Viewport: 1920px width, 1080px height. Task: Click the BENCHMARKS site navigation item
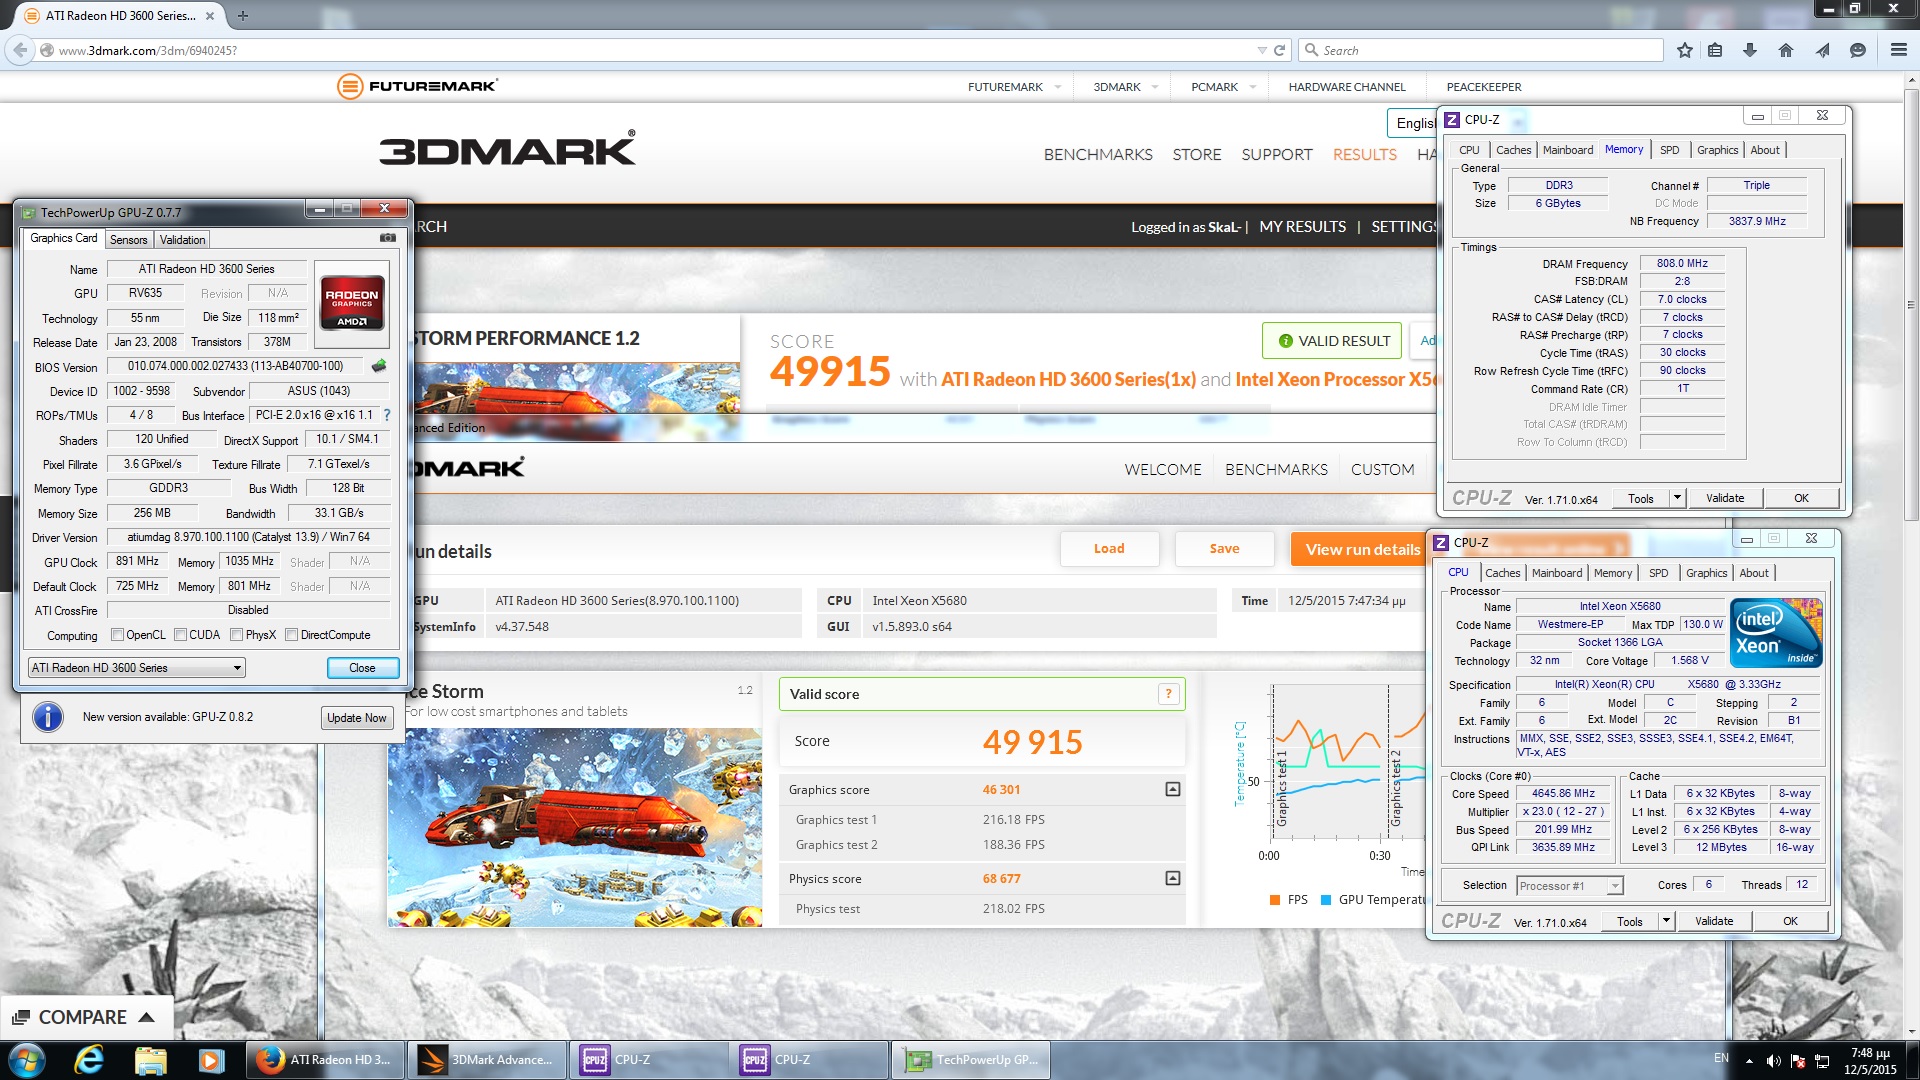click(1098, 154)
